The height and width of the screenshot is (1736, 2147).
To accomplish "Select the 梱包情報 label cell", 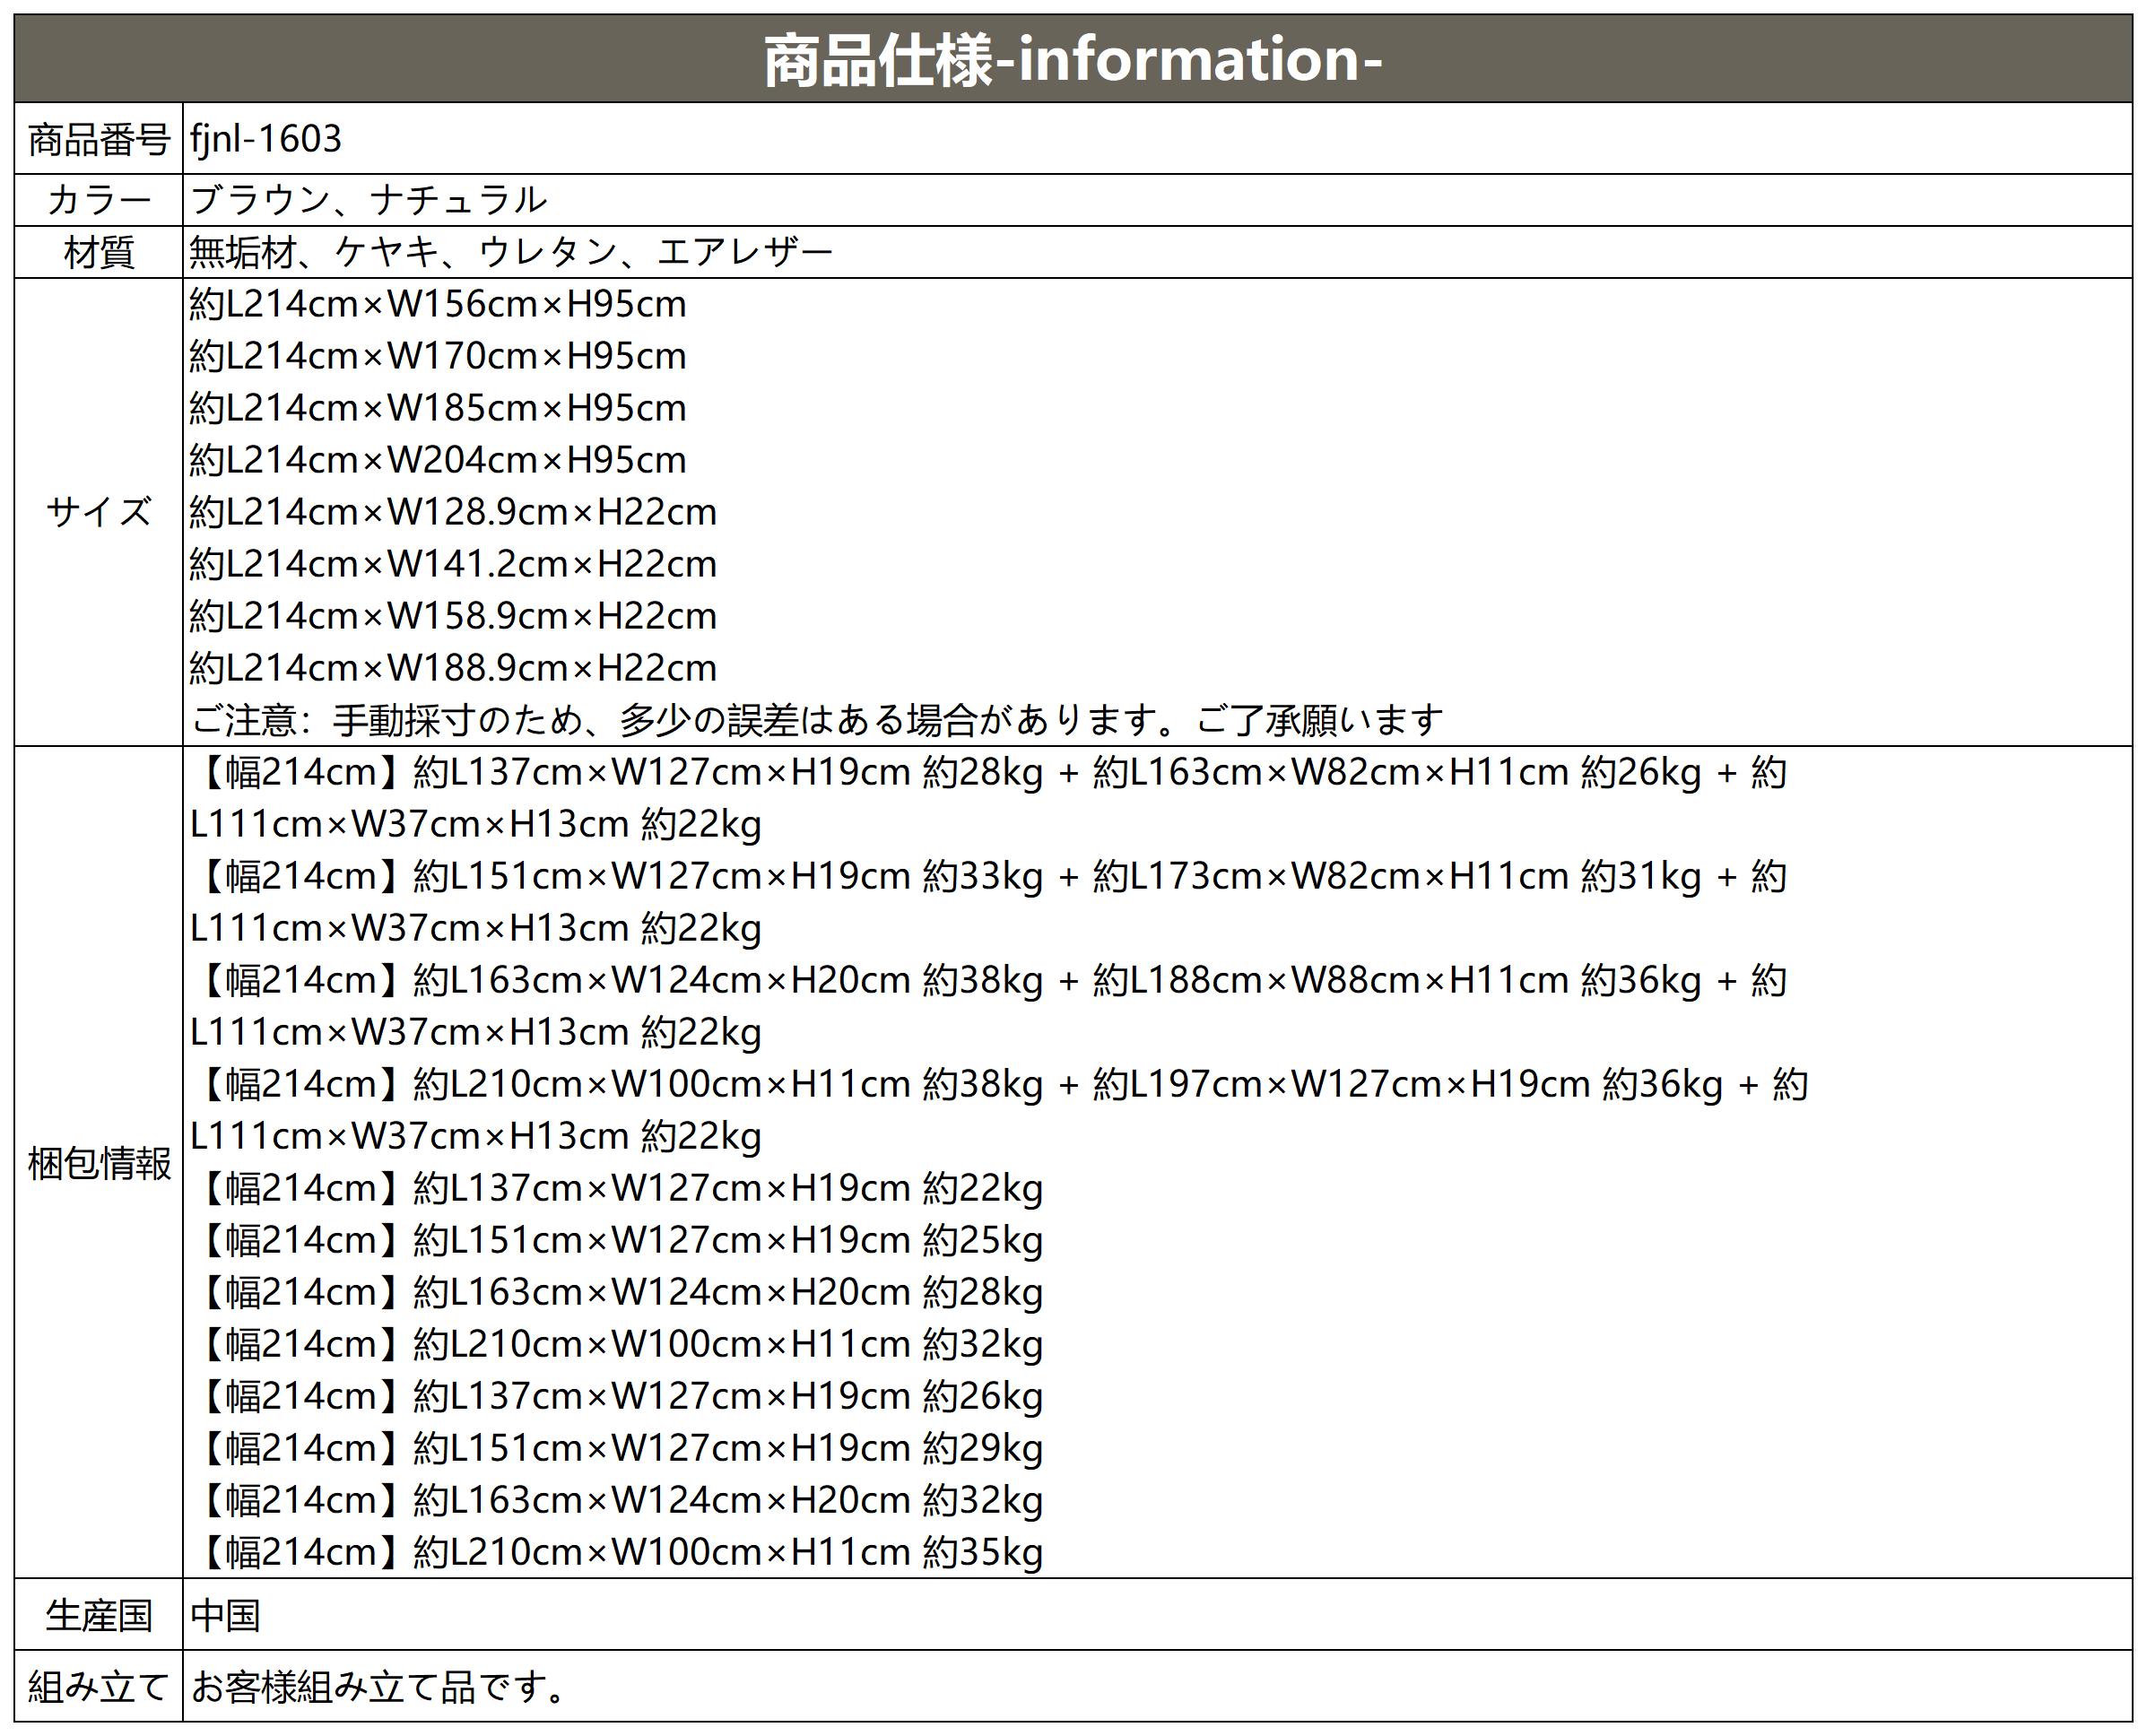I will pyautogui.click(x=99, y=1163).
